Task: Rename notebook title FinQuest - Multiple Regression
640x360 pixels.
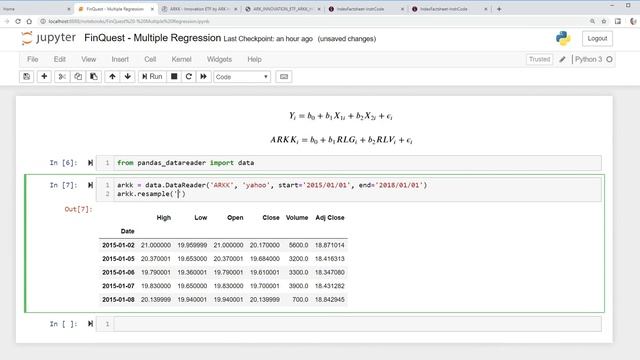Action: [x=152, y=38]
